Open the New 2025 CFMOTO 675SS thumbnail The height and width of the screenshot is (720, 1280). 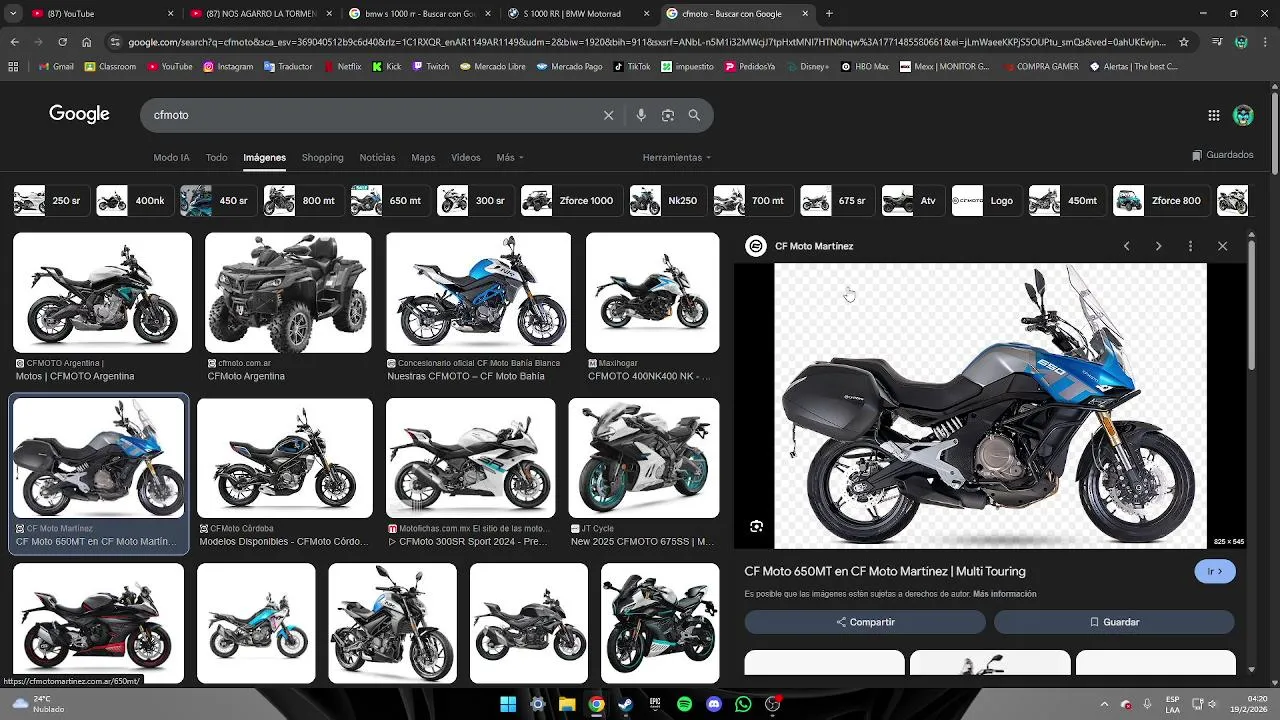pyautogui.click(x=644, y=458)
